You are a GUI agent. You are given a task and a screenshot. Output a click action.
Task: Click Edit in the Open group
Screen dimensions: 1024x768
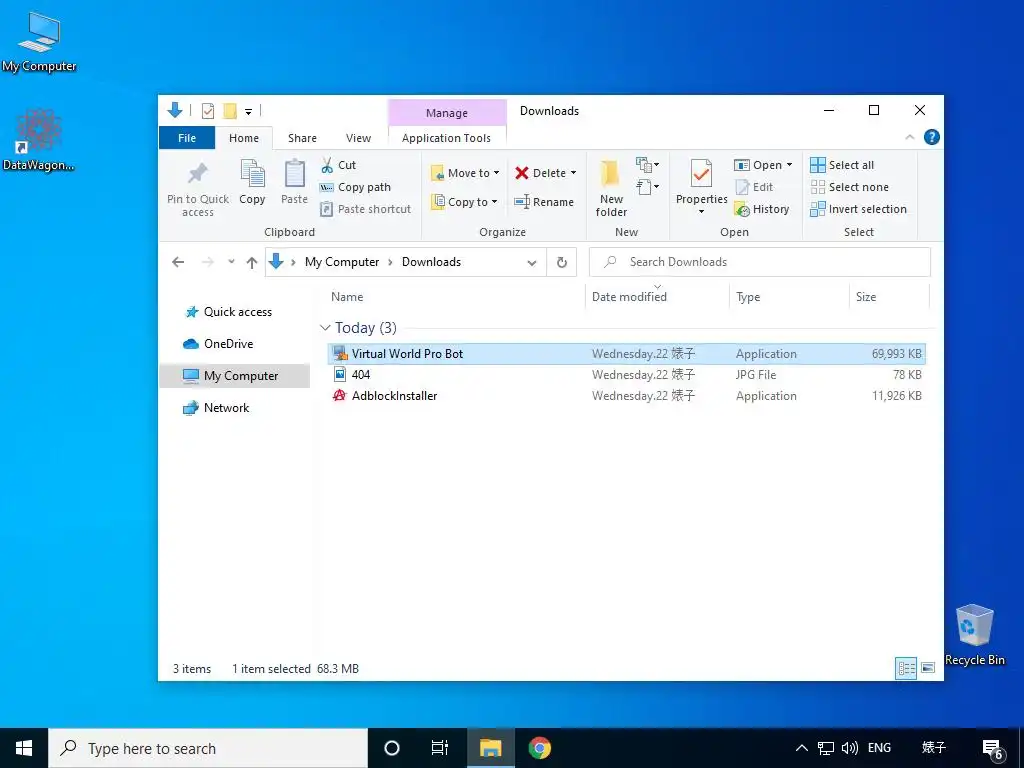pyautogui.click(x=754, y=187)
